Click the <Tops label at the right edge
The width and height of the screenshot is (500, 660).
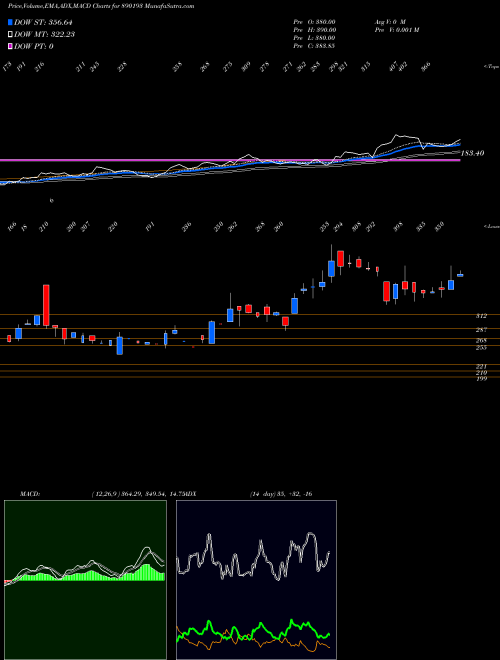[491, 67]
